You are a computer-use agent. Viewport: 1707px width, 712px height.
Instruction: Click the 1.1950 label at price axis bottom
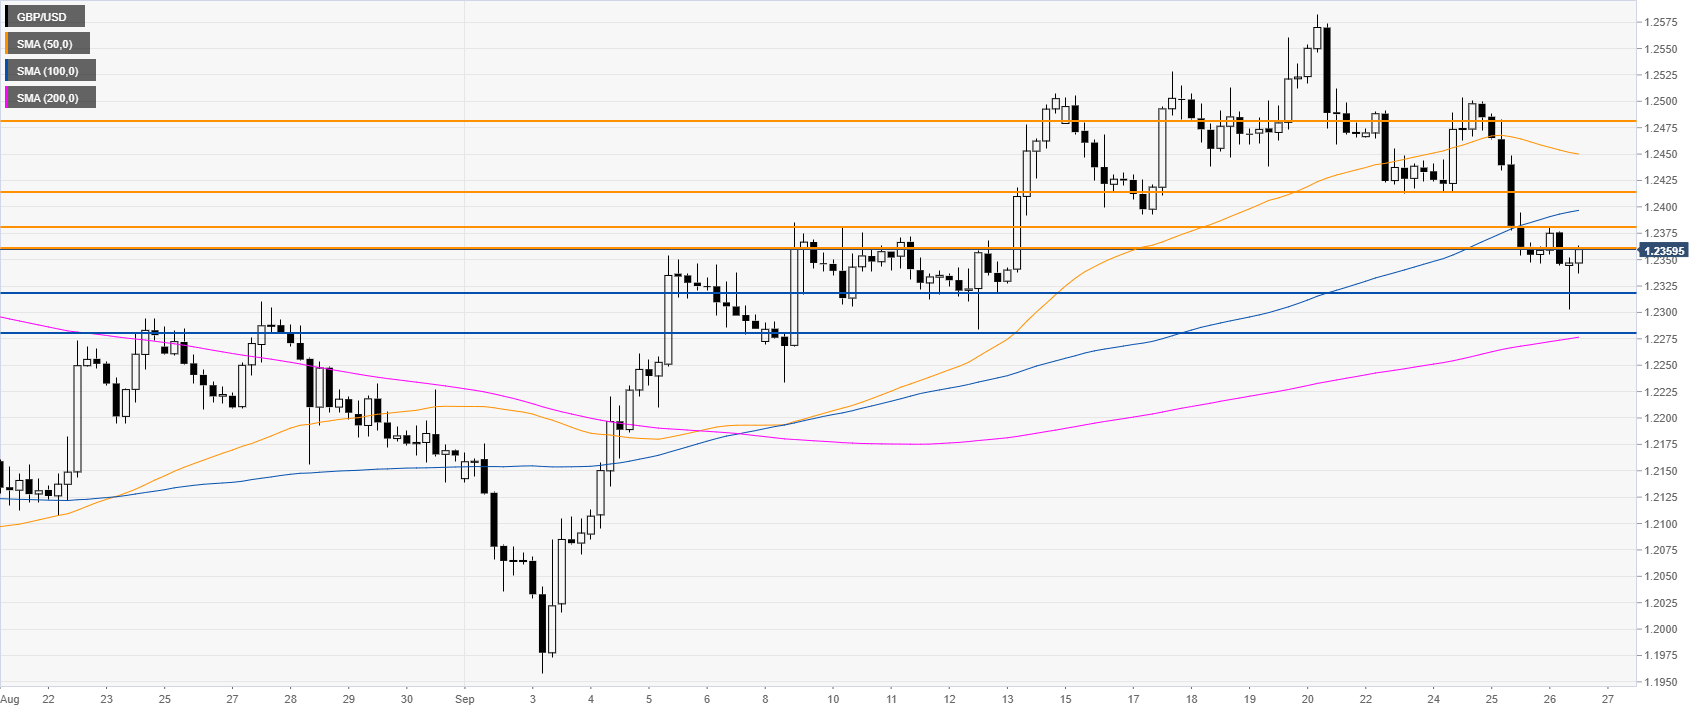coord(1660,682)
